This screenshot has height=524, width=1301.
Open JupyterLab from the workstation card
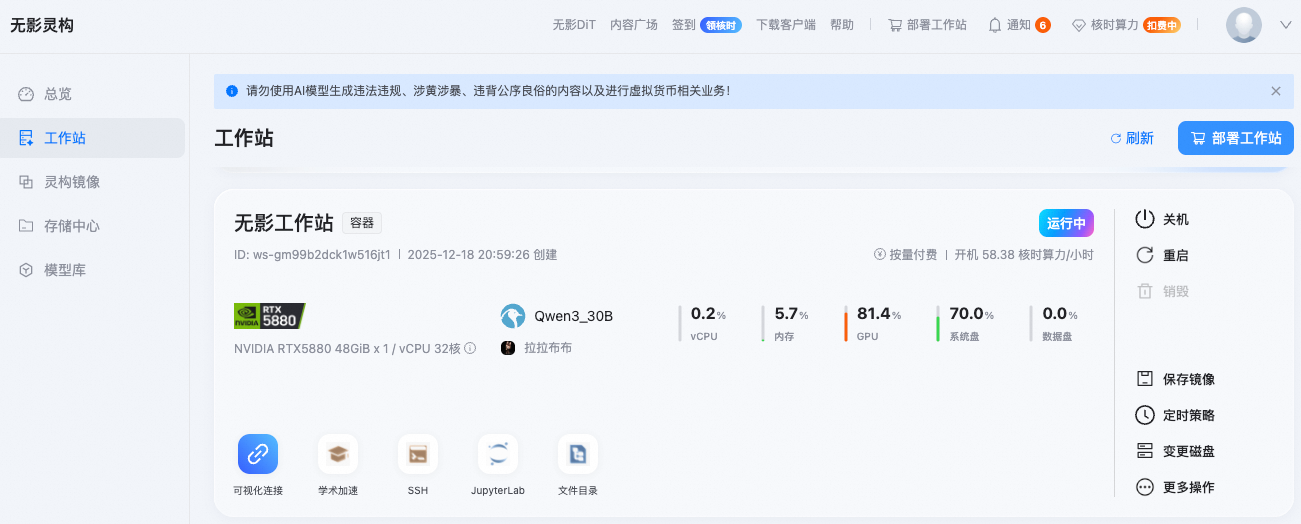(x=498, y=454)
